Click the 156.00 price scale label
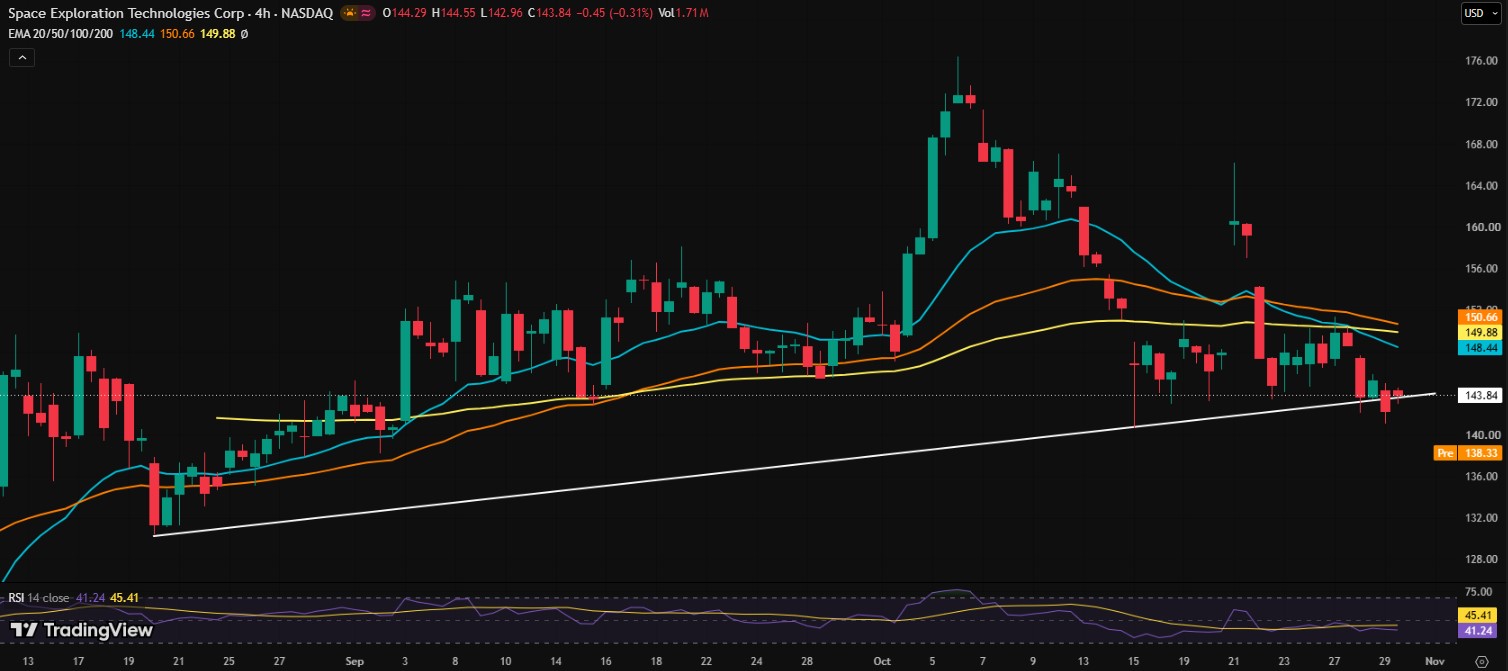Screen dimensions: 1508x671 point(1480,269)
